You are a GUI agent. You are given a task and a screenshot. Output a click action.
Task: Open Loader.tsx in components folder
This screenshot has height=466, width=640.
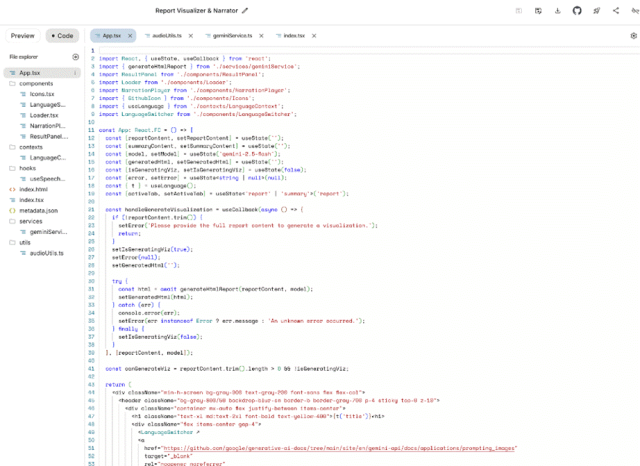pyautogui.click(x=44, y=115)
